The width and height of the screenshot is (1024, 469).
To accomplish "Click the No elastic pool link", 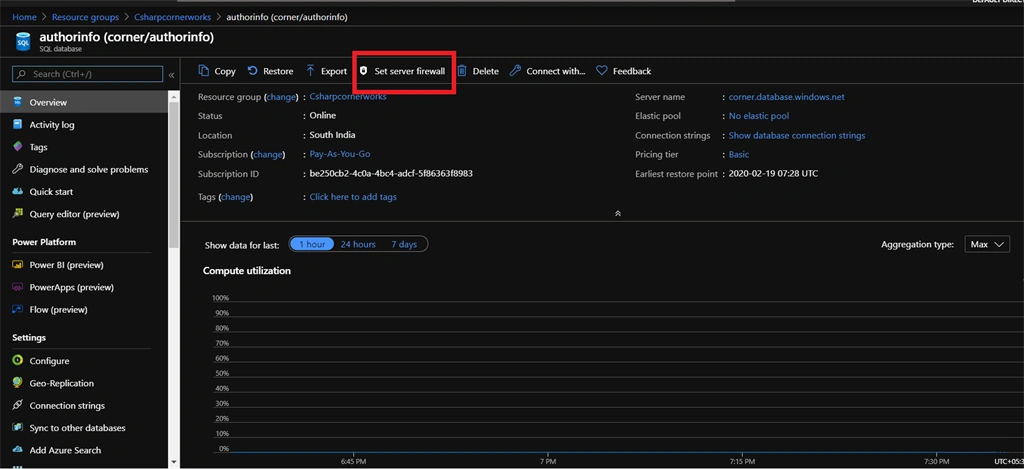I will click(759, 116).
